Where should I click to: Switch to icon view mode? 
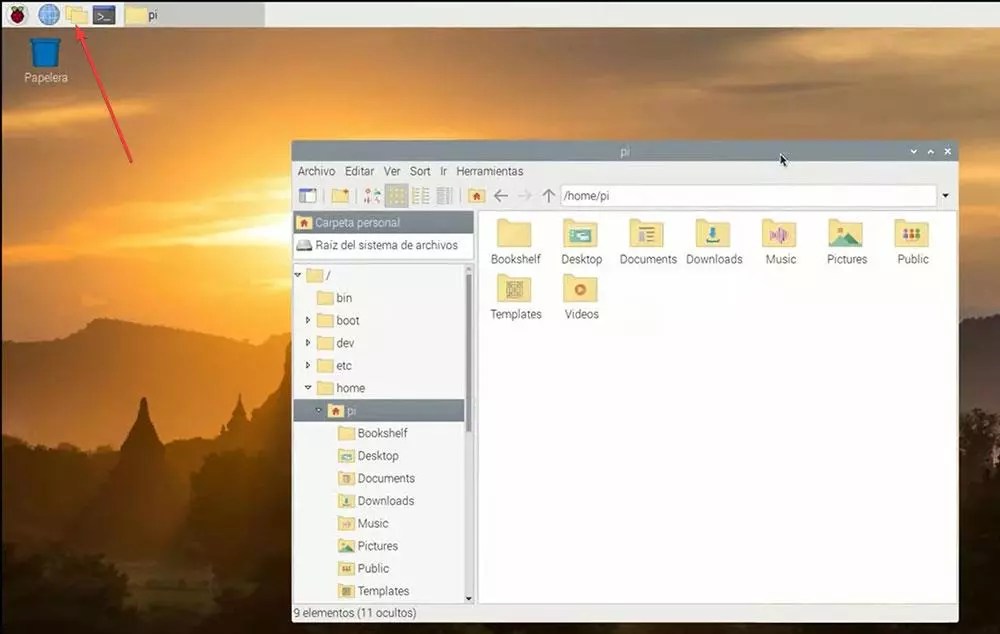pyautogui.click(x=395, y=196)
